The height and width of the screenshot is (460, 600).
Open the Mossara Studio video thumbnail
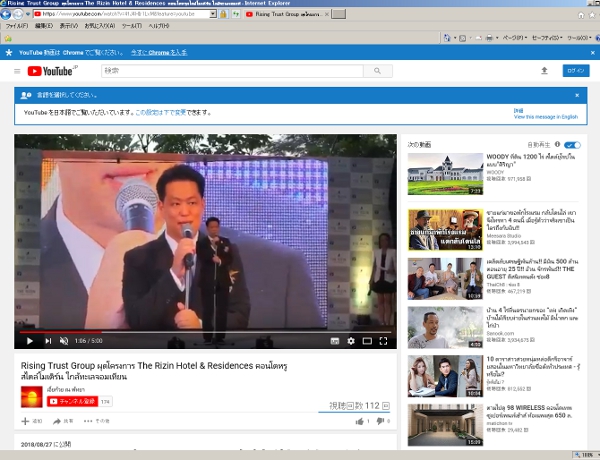(x=445, y=230)
